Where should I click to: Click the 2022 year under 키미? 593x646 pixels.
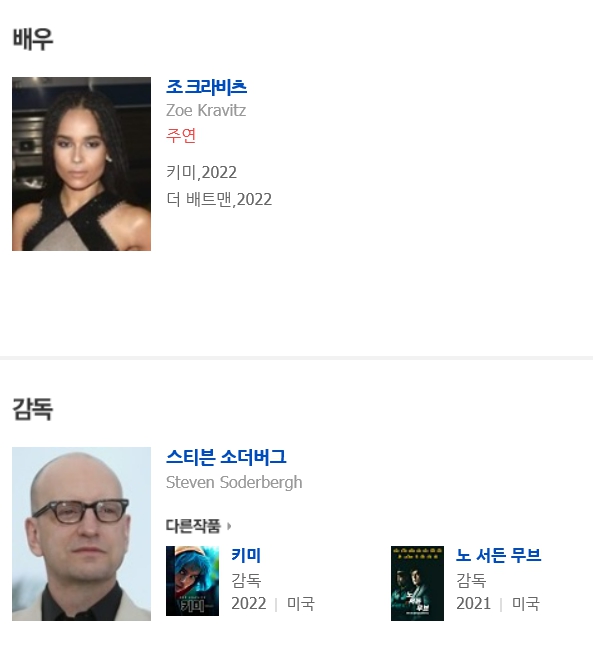[x=248, y=604]
